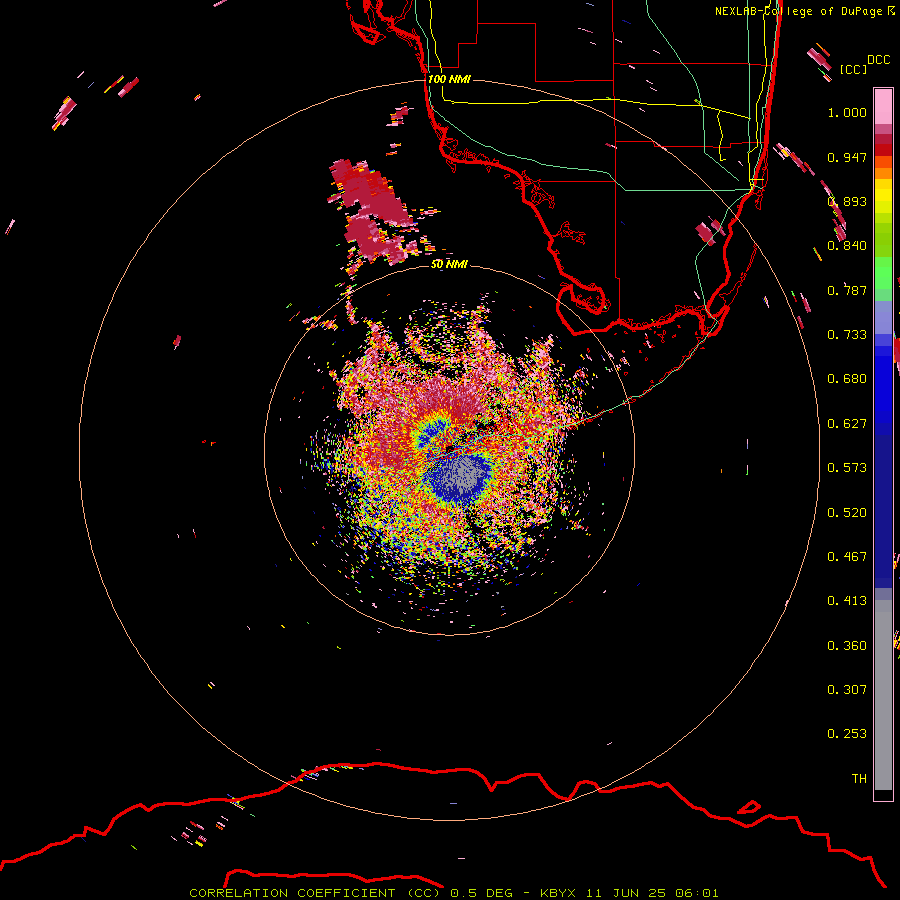Select the 0.467 color scale value
This screenshot has height=900, width=900.
point(847,557)
